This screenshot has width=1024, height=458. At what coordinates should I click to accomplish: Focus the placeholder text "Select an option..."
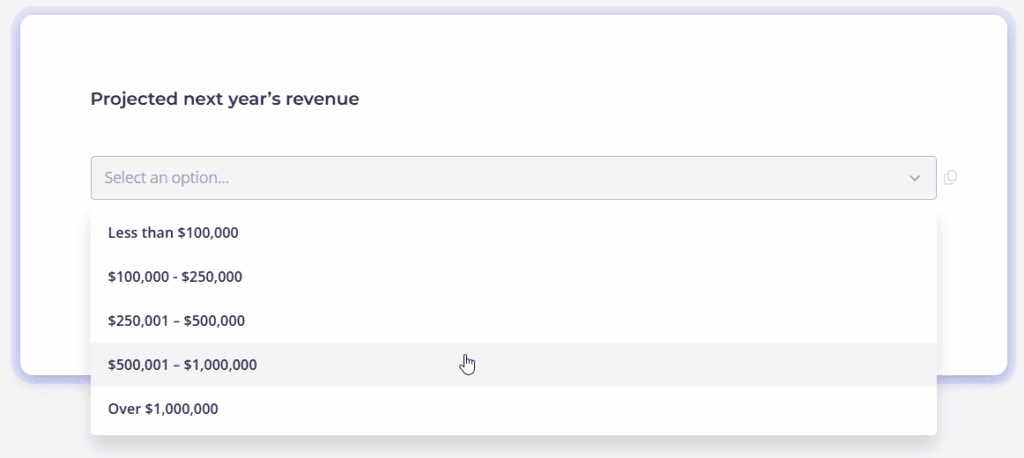(x=167, y=178)
